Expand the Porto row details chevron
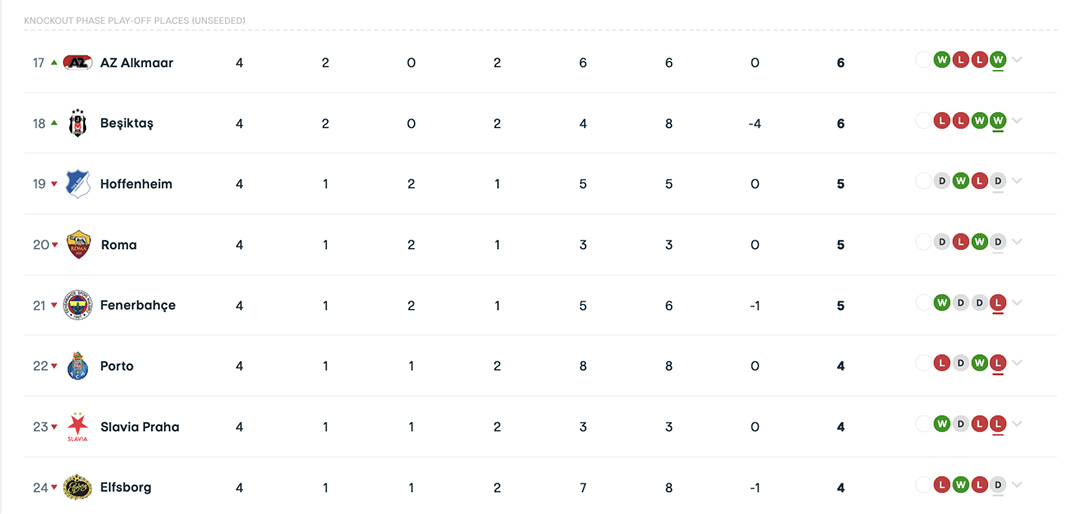This screenshot has width=1080, height=514. 1017,363
